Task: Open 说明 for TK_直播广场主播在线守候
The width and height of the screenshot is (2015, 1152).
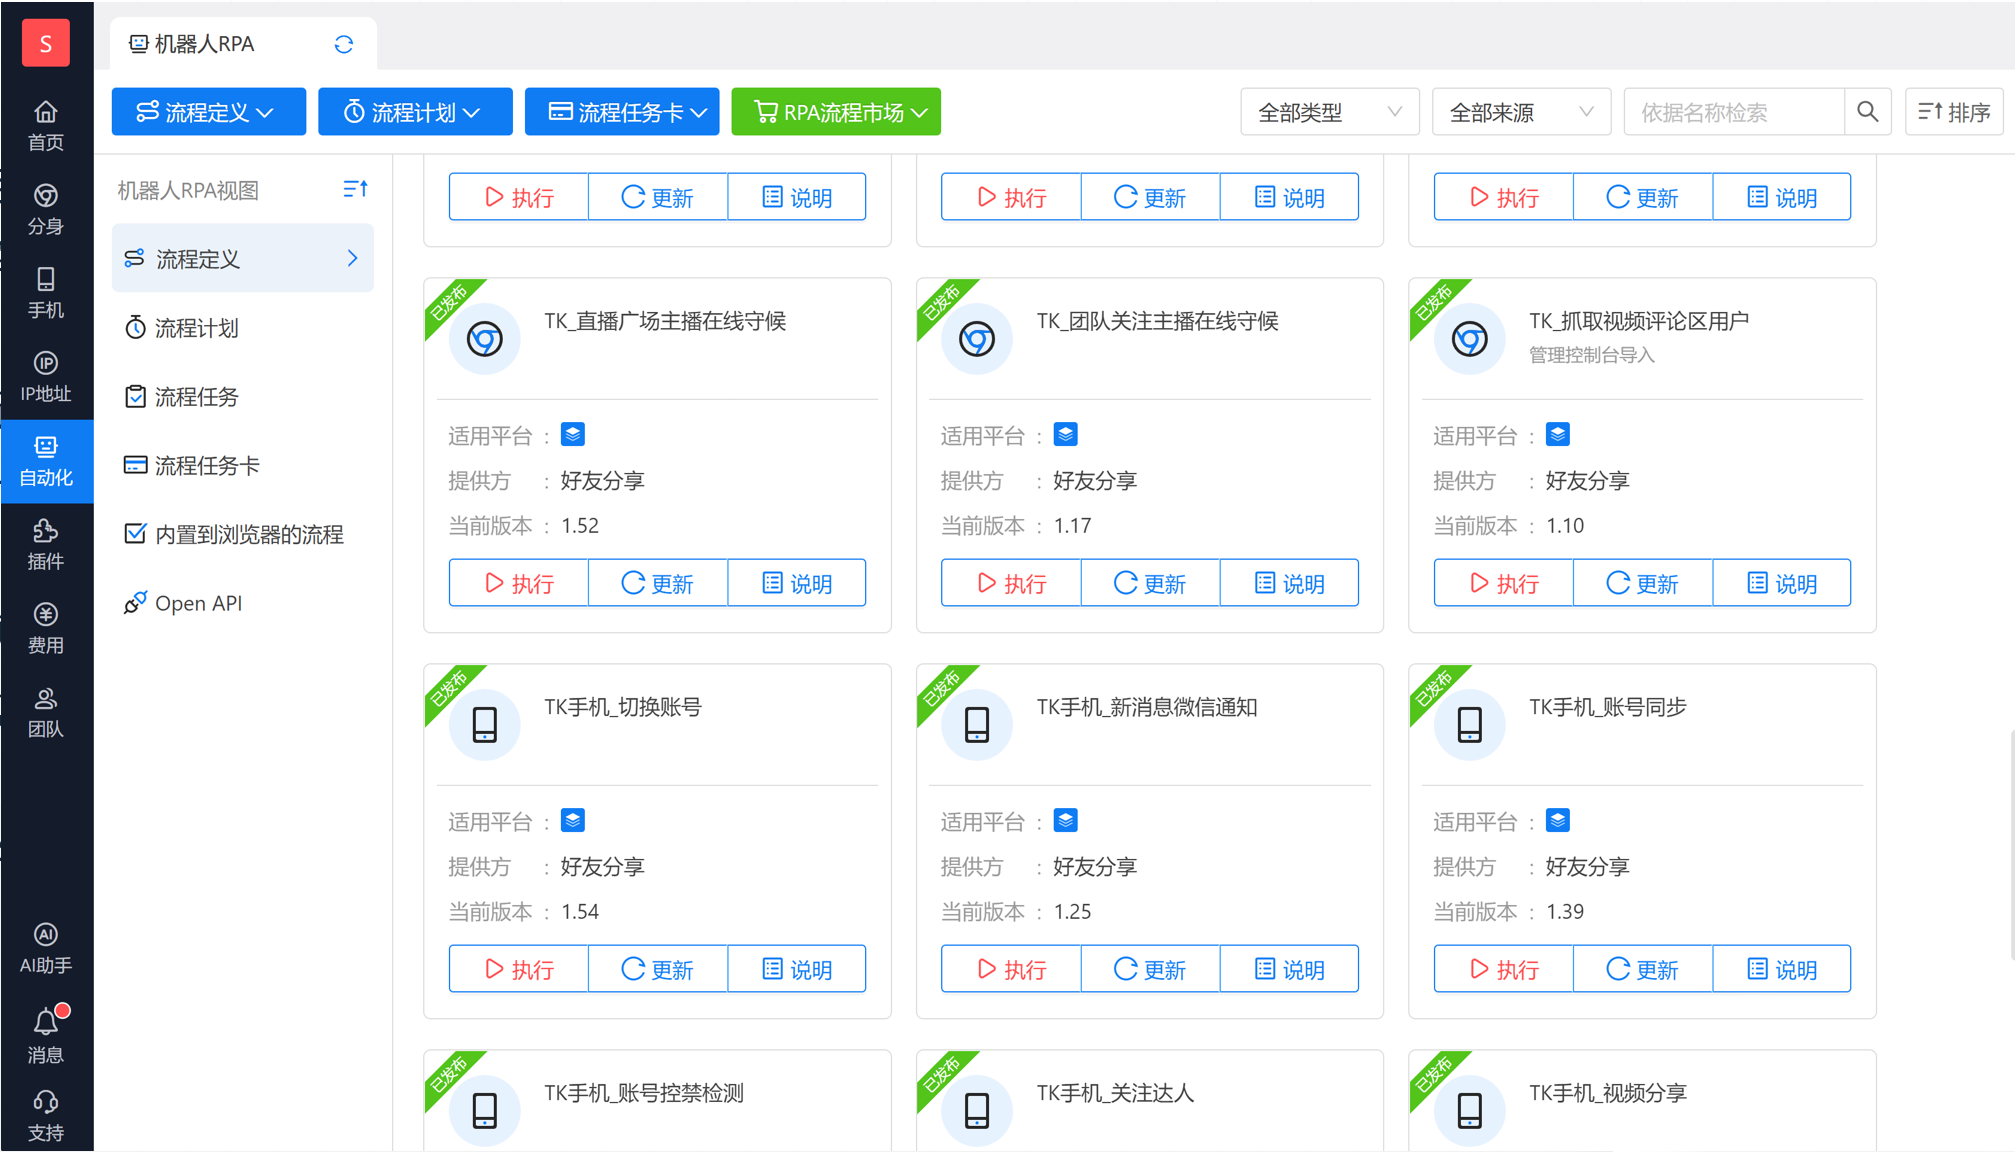Action: pos(796,583)
